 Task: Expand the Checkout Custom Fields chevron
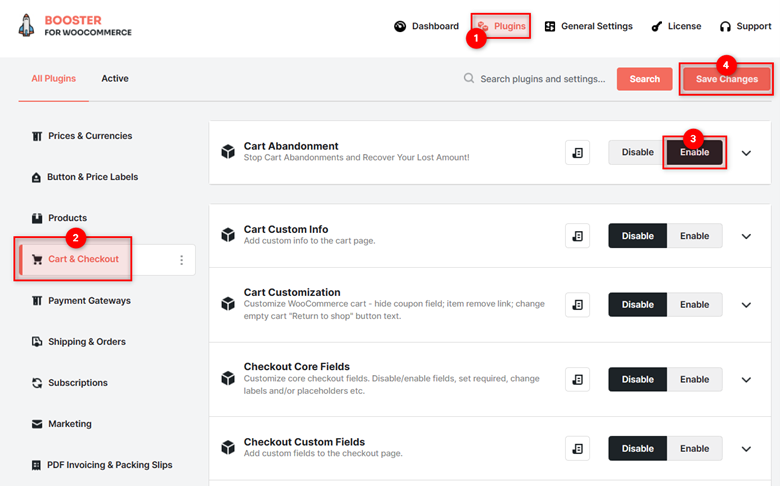[x=746, y=449]
